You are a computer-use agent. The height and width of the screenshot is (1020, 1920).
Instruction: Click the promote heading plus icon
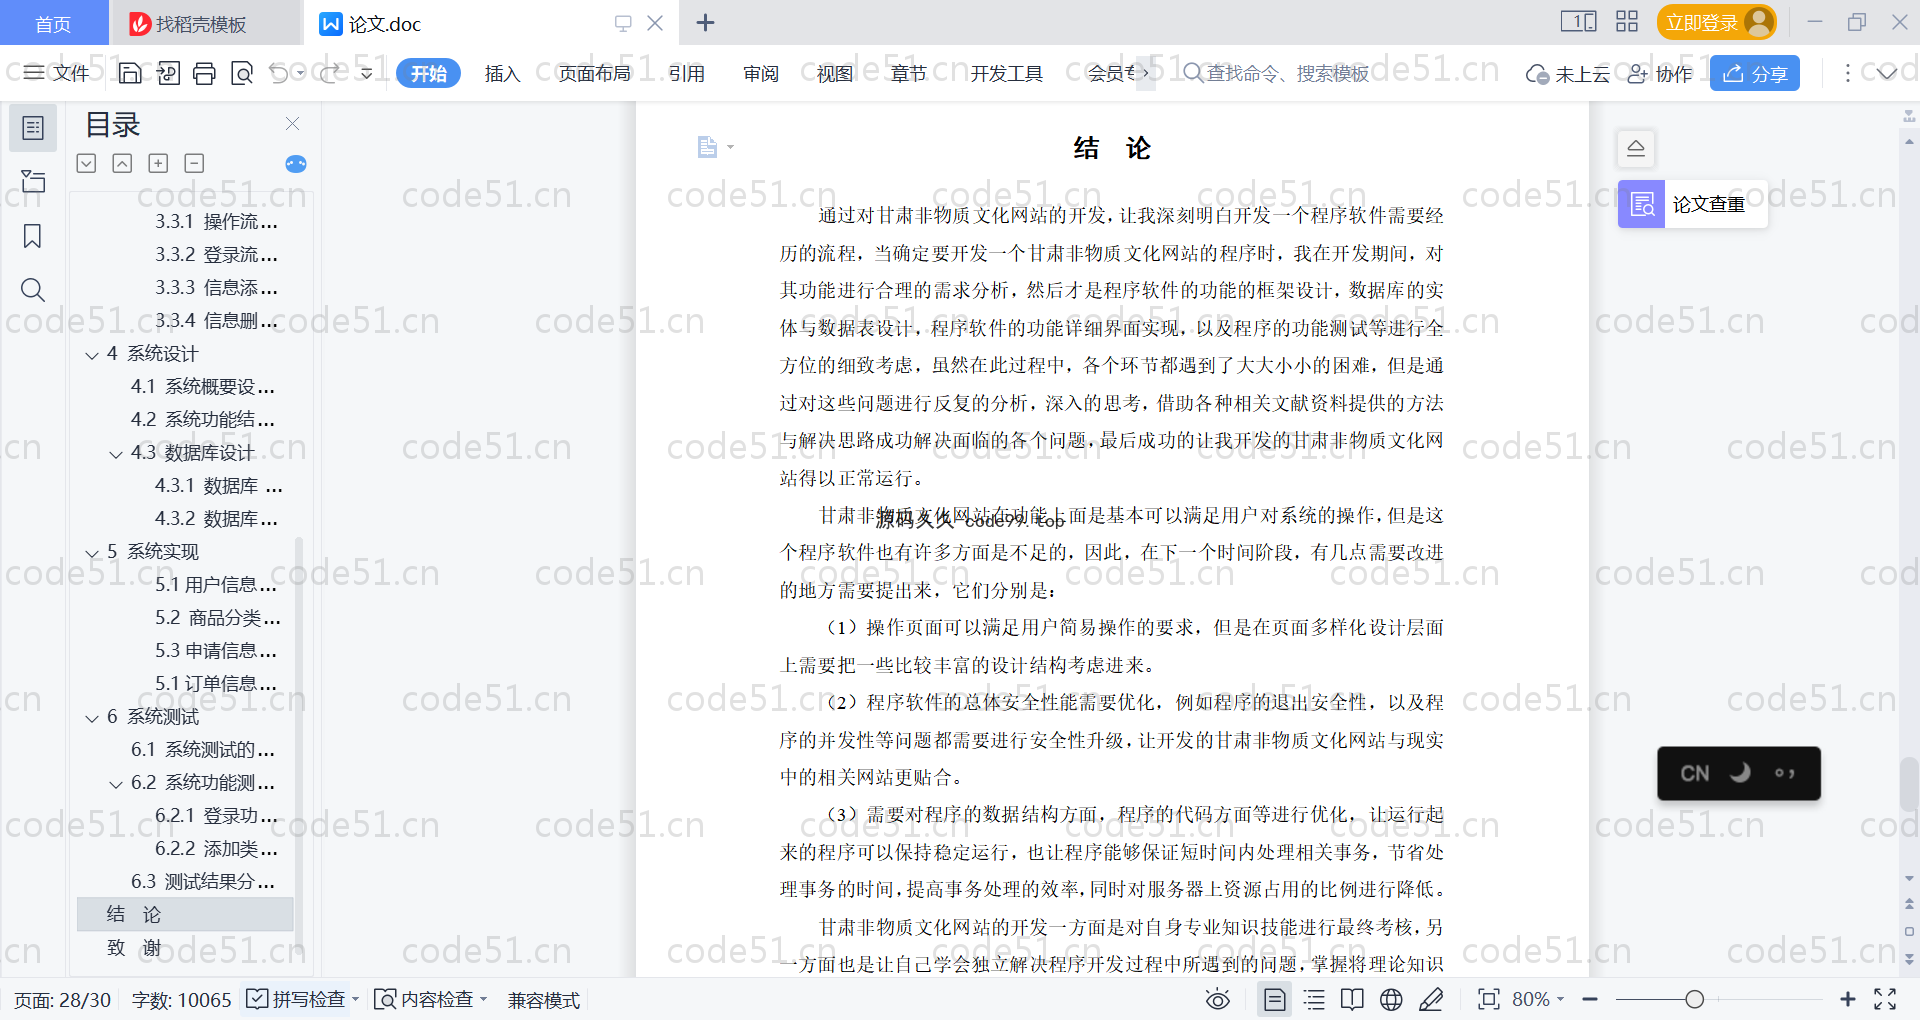click(x=158, y=163)
